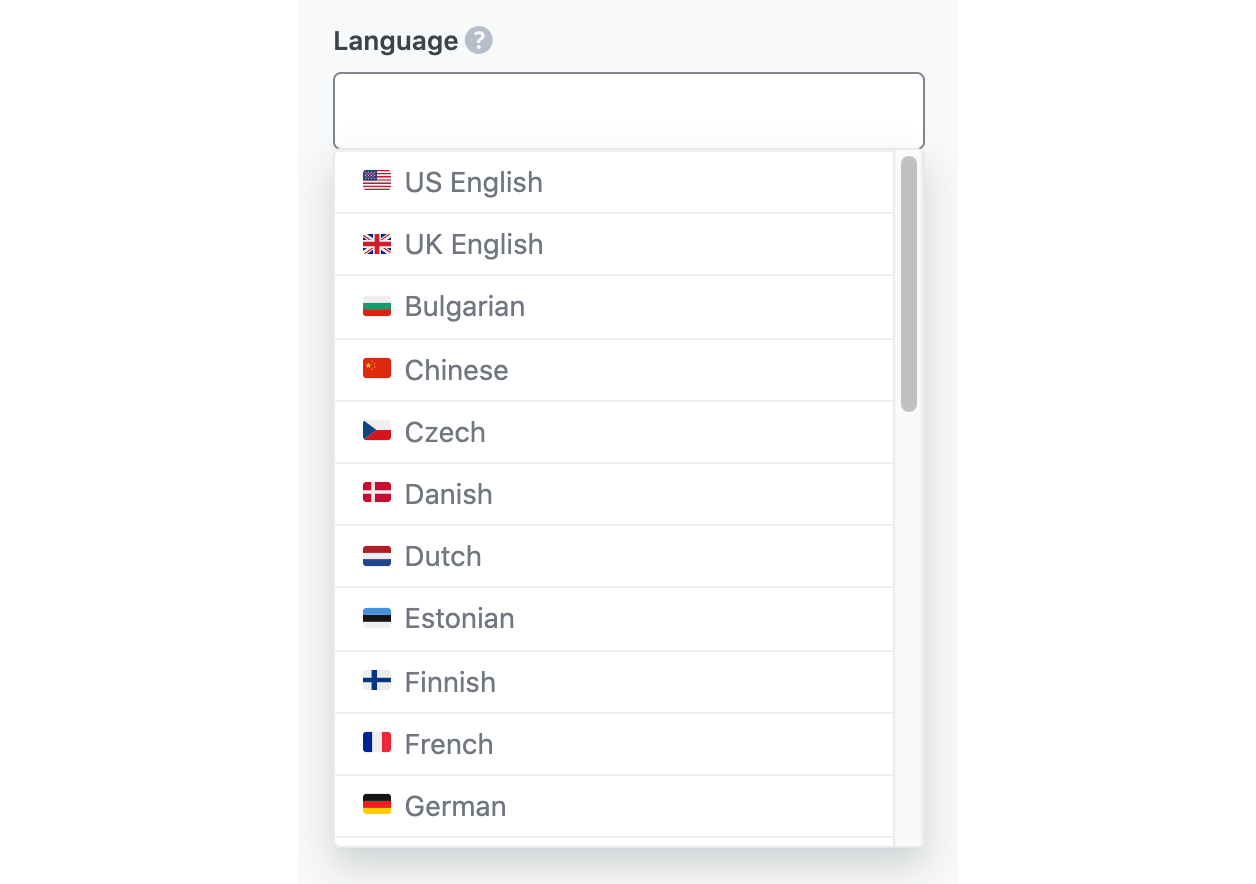Click the Bulgarian flag icon
This screenshot has height=884, width=1256.
click(x=377, y=306)
